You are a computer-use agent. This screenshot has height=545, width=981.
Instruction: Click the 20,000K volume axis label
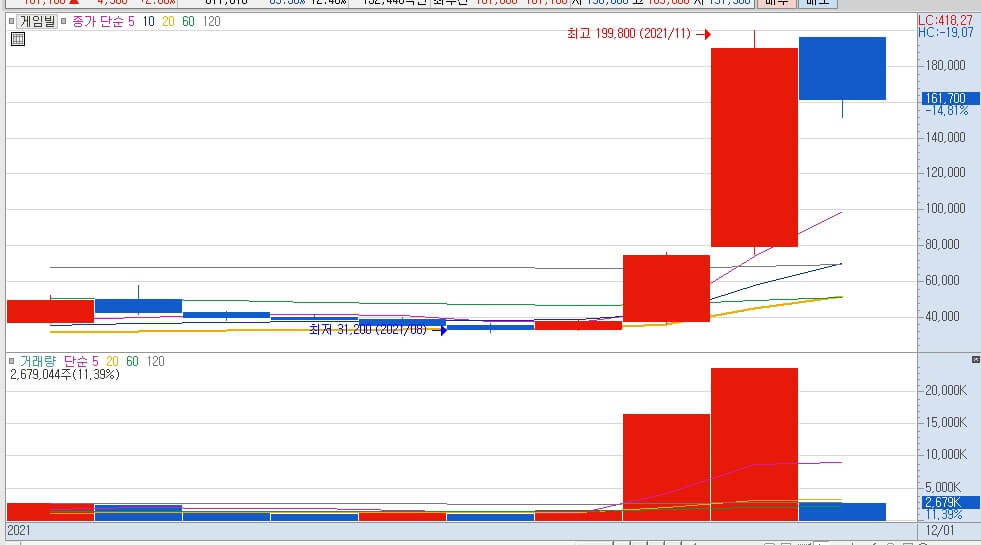pos(946,390)
